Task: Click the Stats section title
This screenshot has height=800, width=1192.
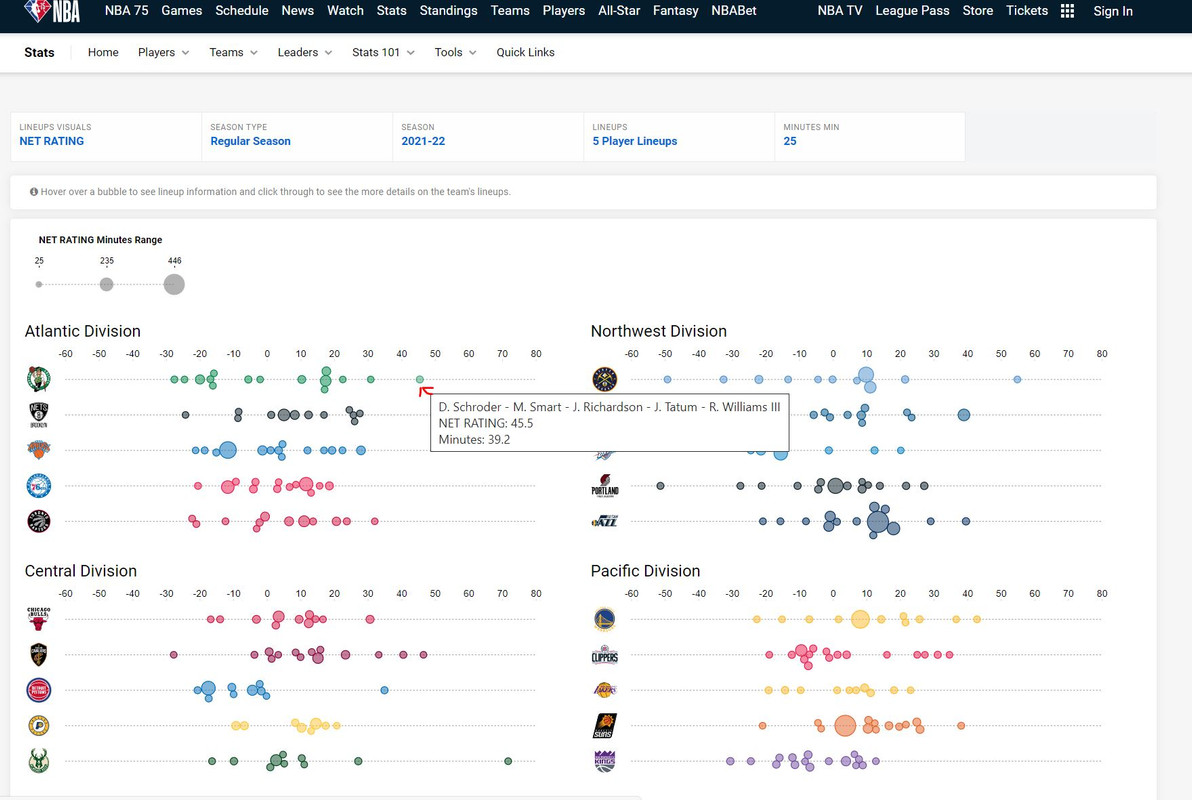Action: (x=40, y=52)
